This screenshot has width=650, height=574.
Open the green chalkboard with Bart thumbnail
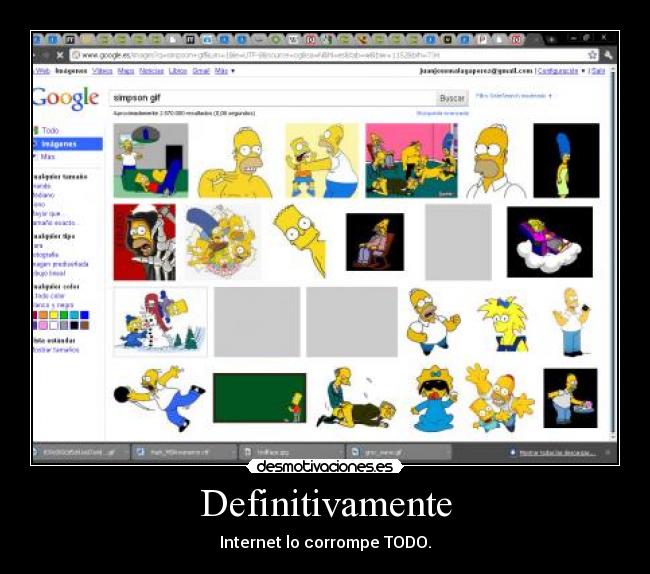pos(260,398)
